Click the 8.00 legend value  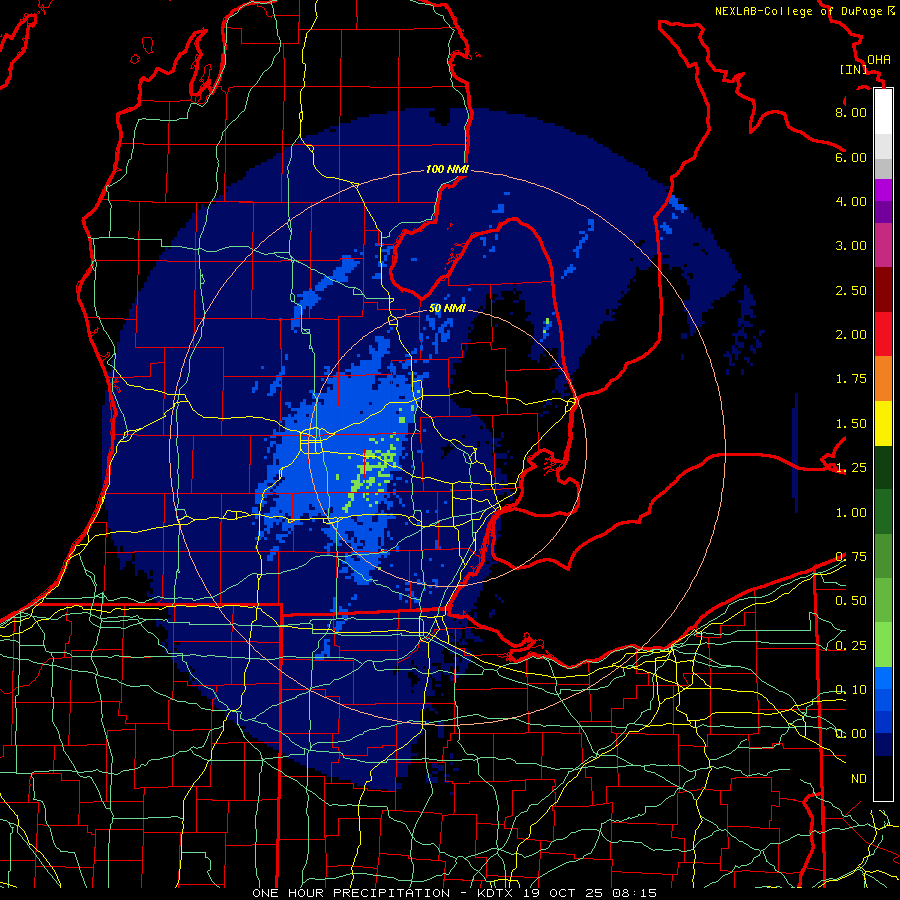coord(851,112)
